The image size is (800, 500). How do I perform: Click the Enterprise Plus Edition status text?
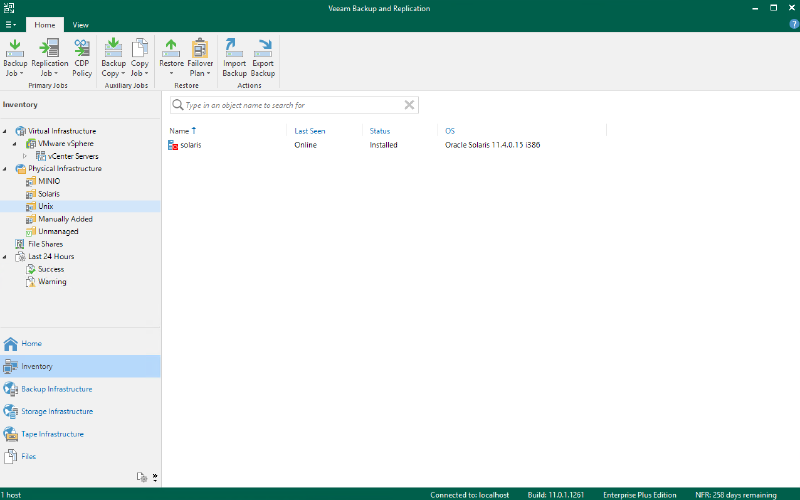(x=640, y=495)
